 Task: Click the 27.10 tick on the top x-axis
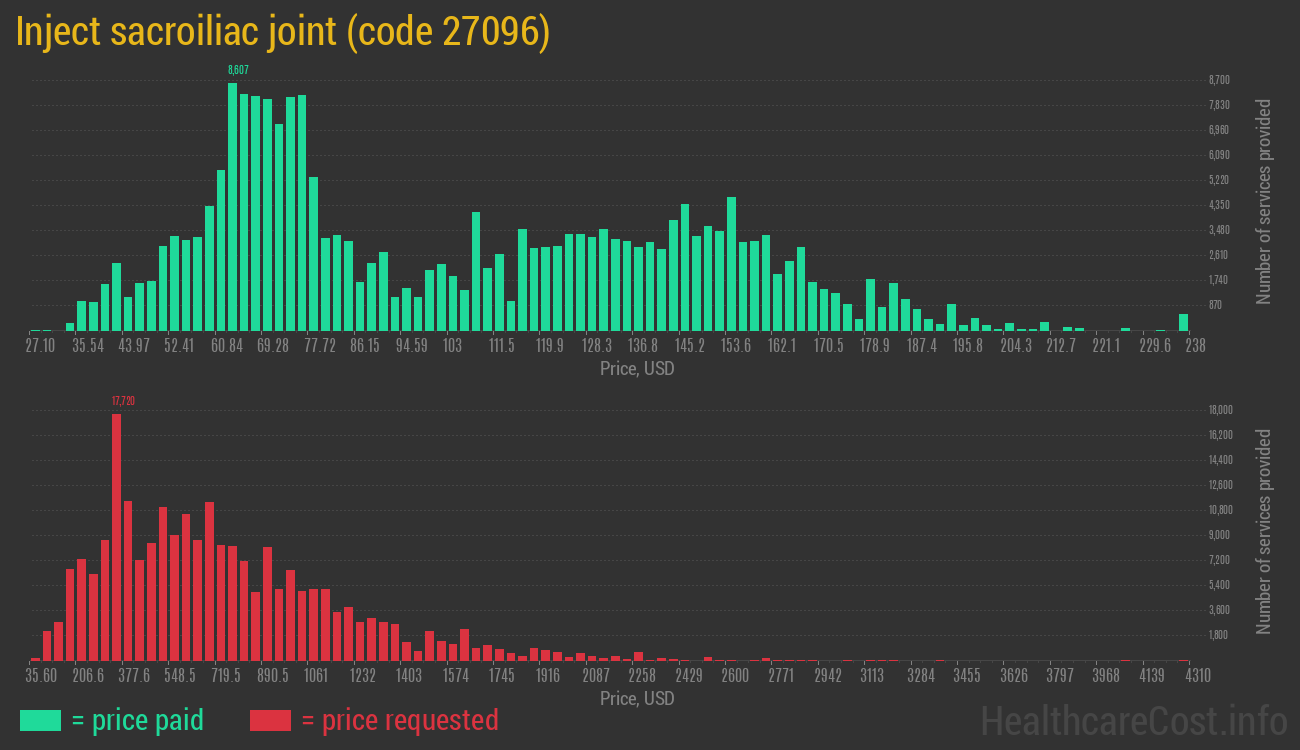click(40, 346)
